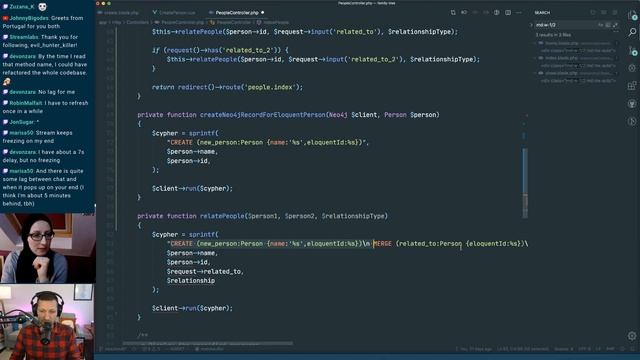Click the relatePeople function declaration name
The image size is (640, 360).
(222, 216)
